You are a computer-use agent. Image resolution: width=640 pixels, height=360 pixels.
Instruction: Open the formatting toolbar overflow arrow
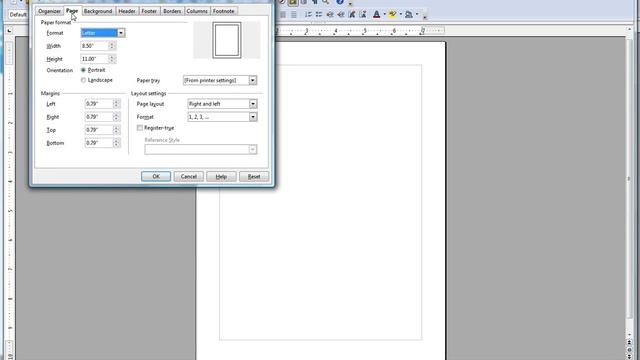(x=425, y=17)
